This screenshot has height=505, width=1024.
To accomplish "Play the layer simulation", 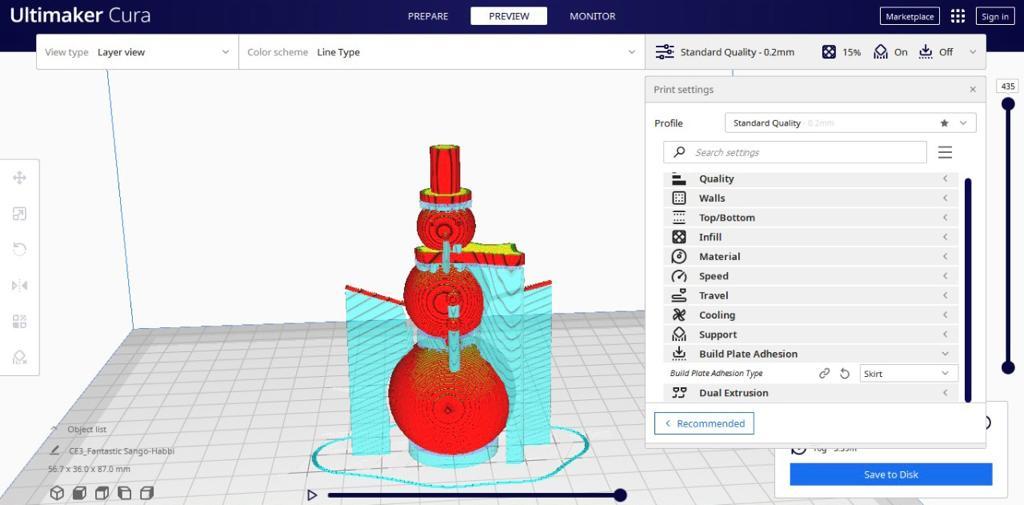I will click(x=312, y=495).
